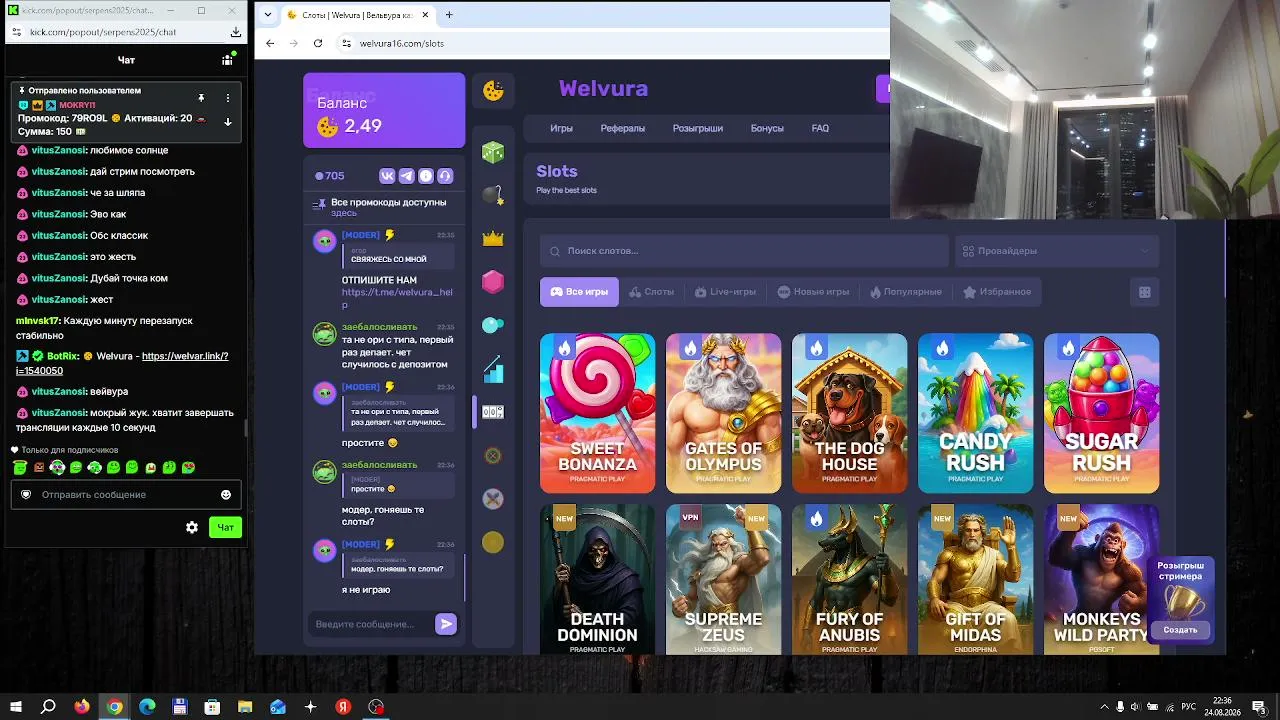Focus the Welvura Введите сообщение field

pyautogui.click(x=372, y=624)
